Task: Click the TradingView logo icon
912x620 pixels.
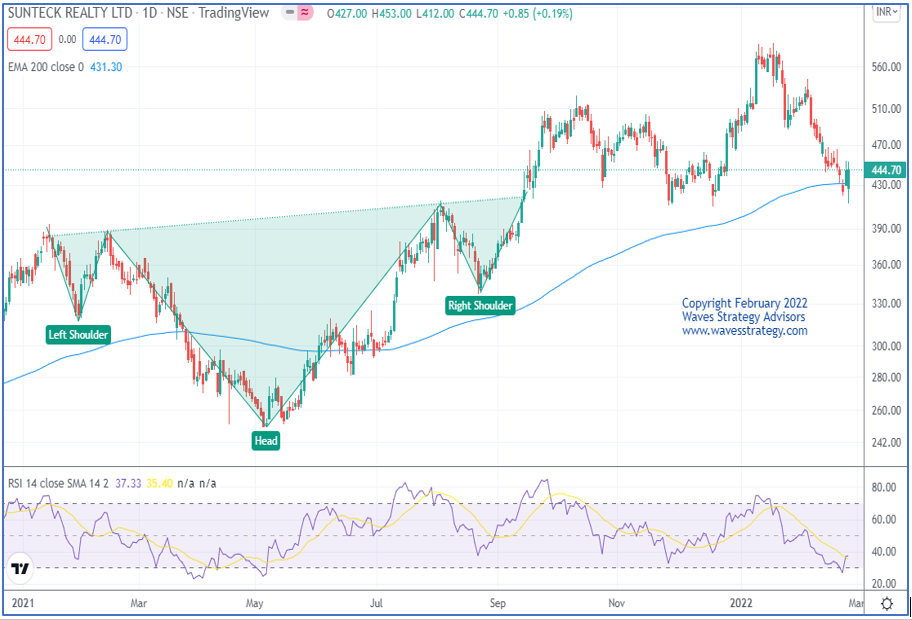Action: coord(20,568)
